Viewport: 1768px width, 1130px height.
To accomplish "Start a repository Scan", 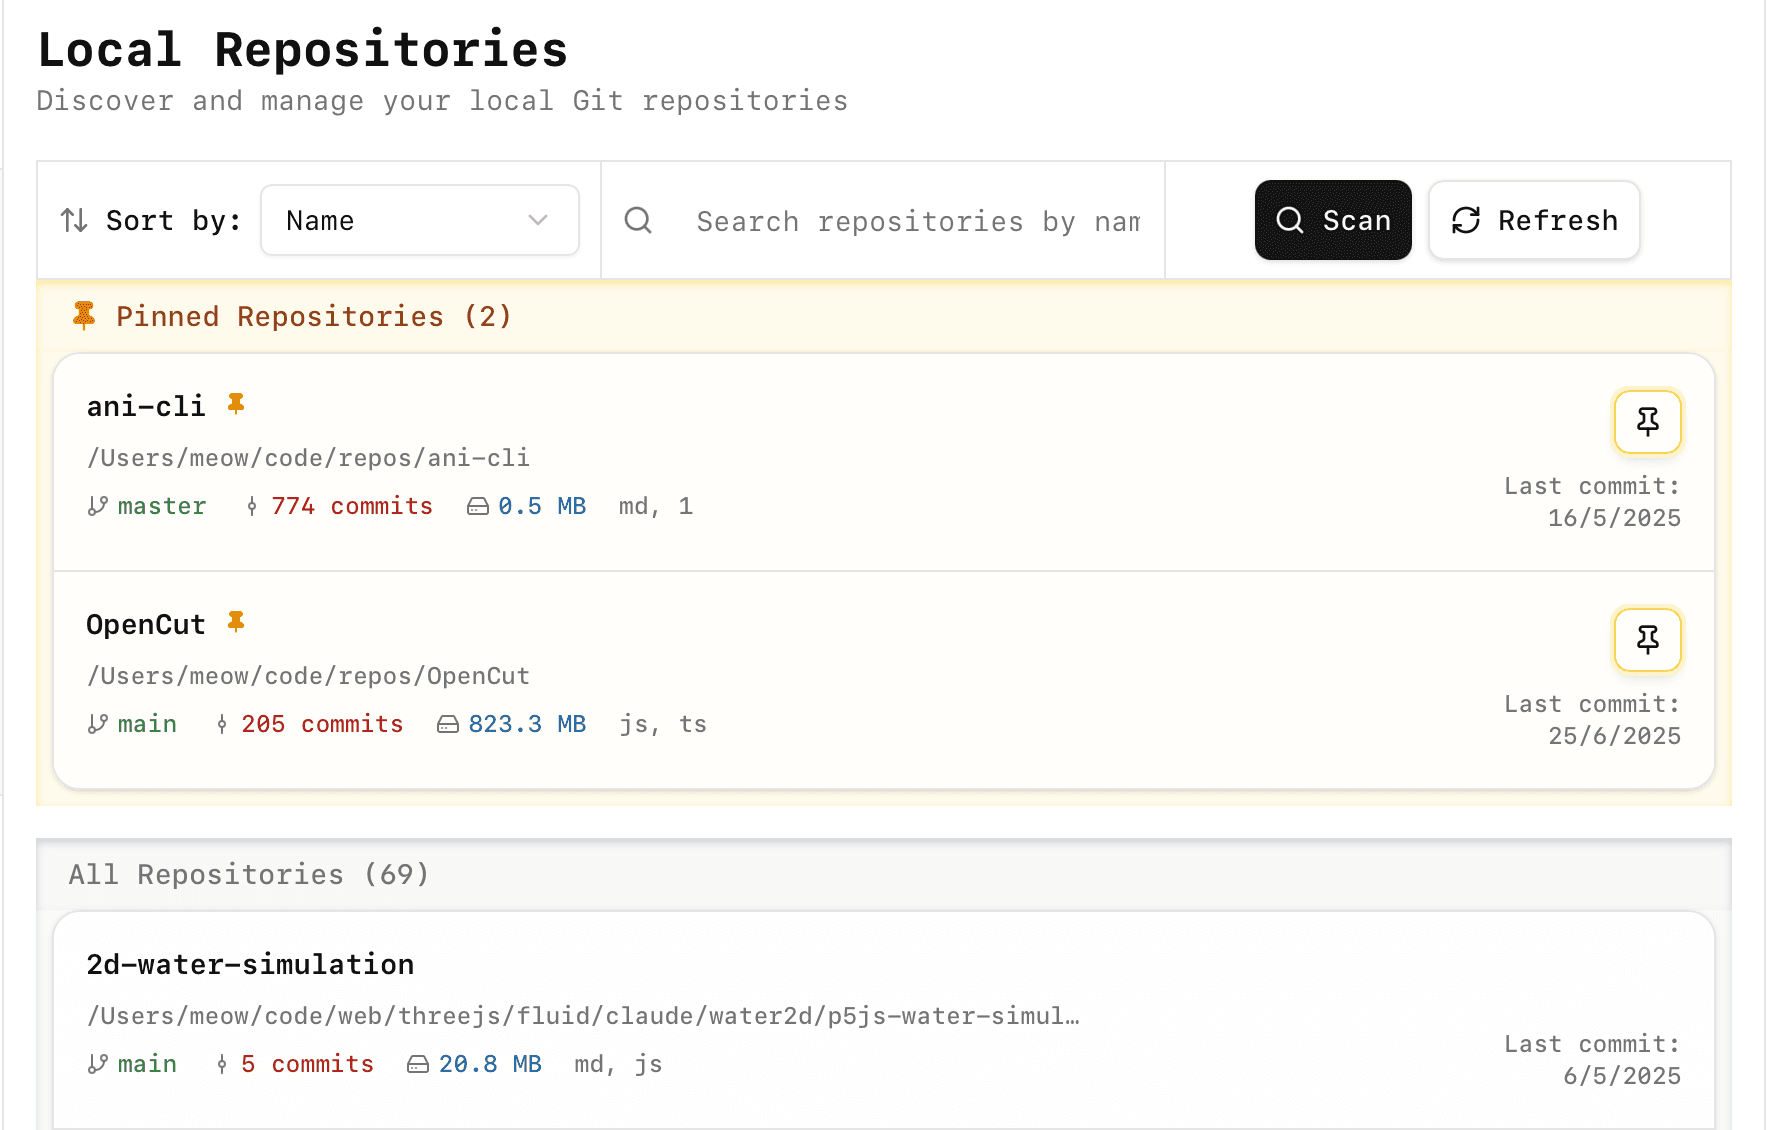I will coord(1333,220).
